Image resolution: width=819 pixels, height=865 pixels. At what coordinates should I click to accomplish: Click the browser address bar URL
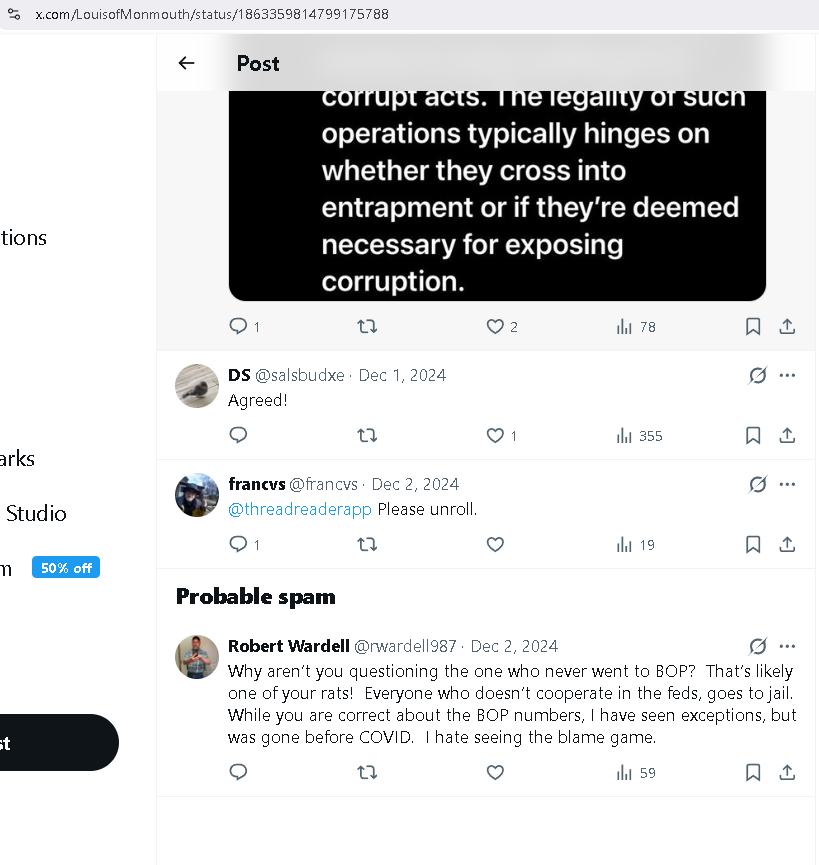(212, 14)
